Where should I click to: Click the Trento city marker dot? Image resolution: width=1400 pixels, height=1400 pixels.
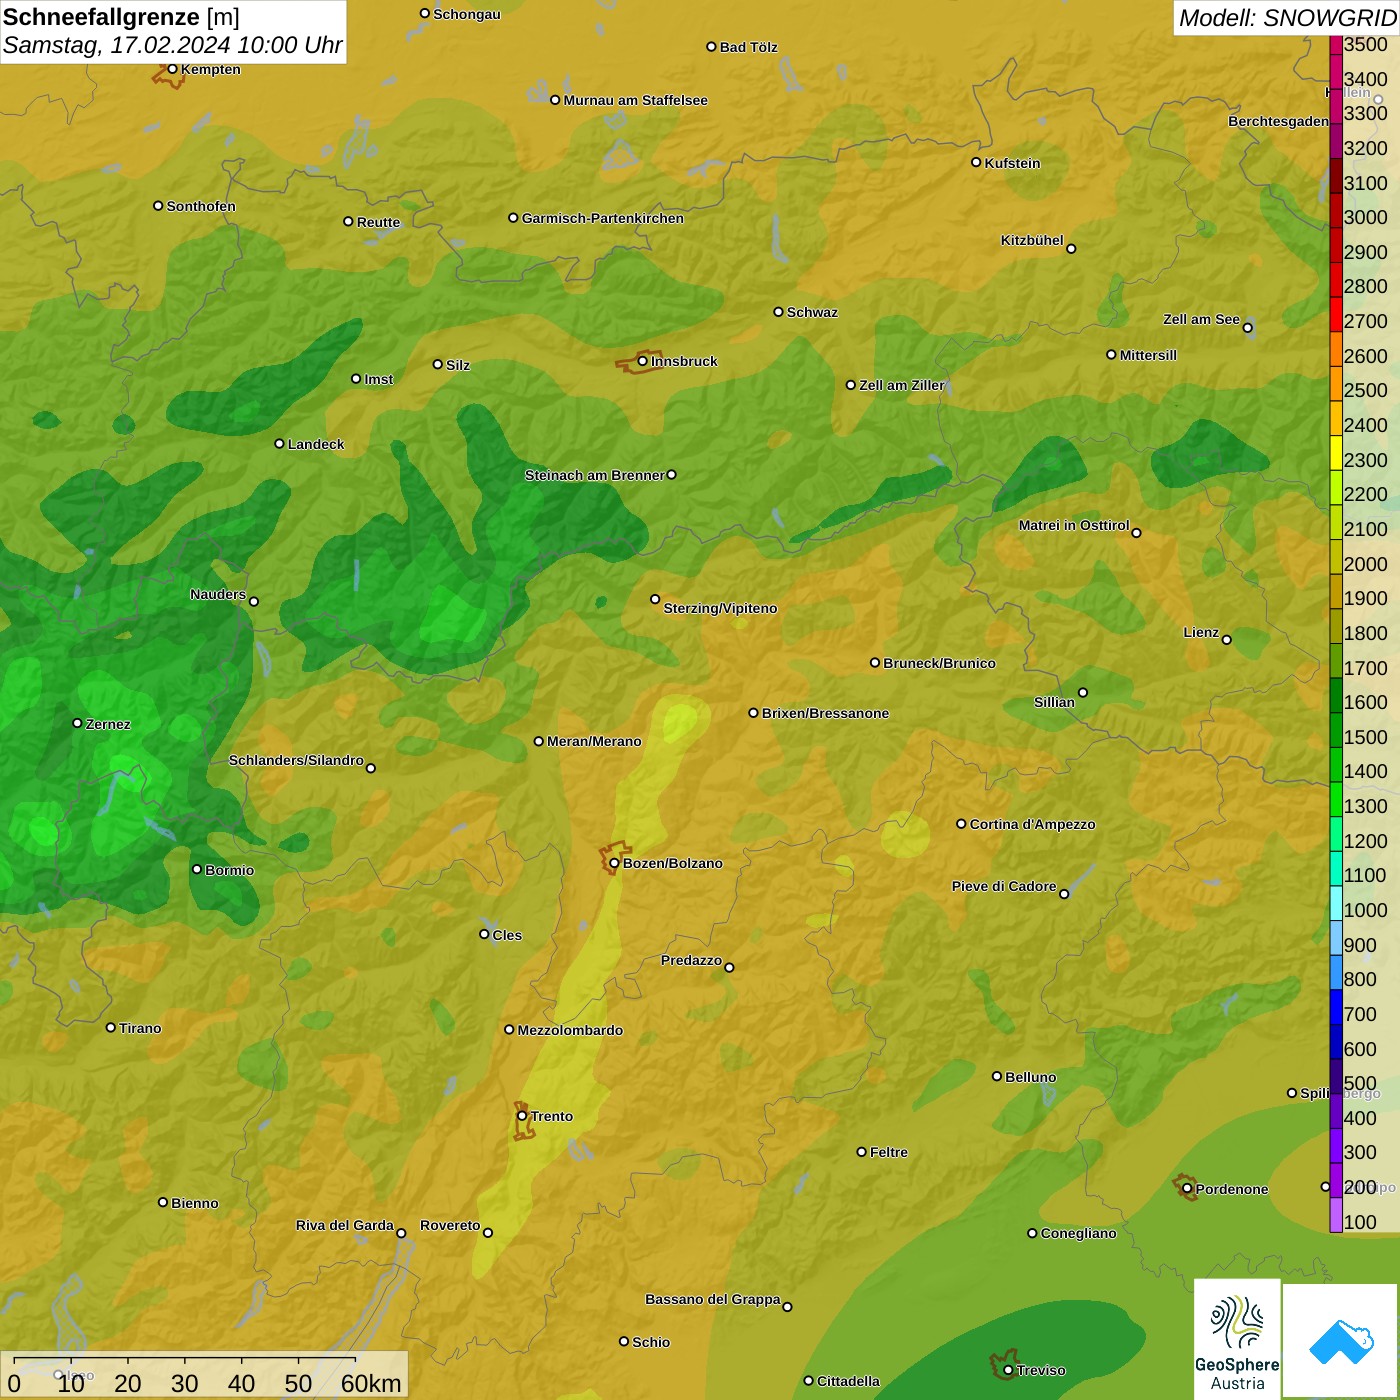pyautogui.click(x=522, y=1116)
